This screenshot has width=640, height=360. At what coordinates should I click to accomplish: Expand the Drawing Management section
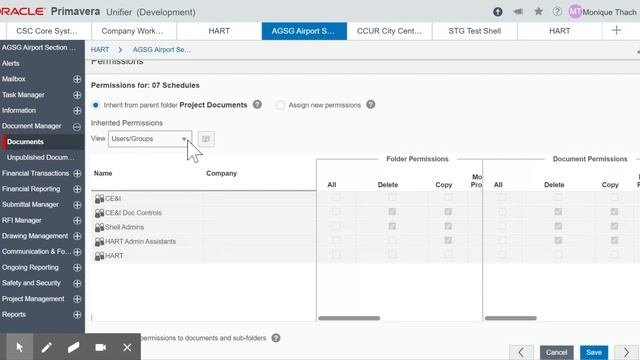77,236
